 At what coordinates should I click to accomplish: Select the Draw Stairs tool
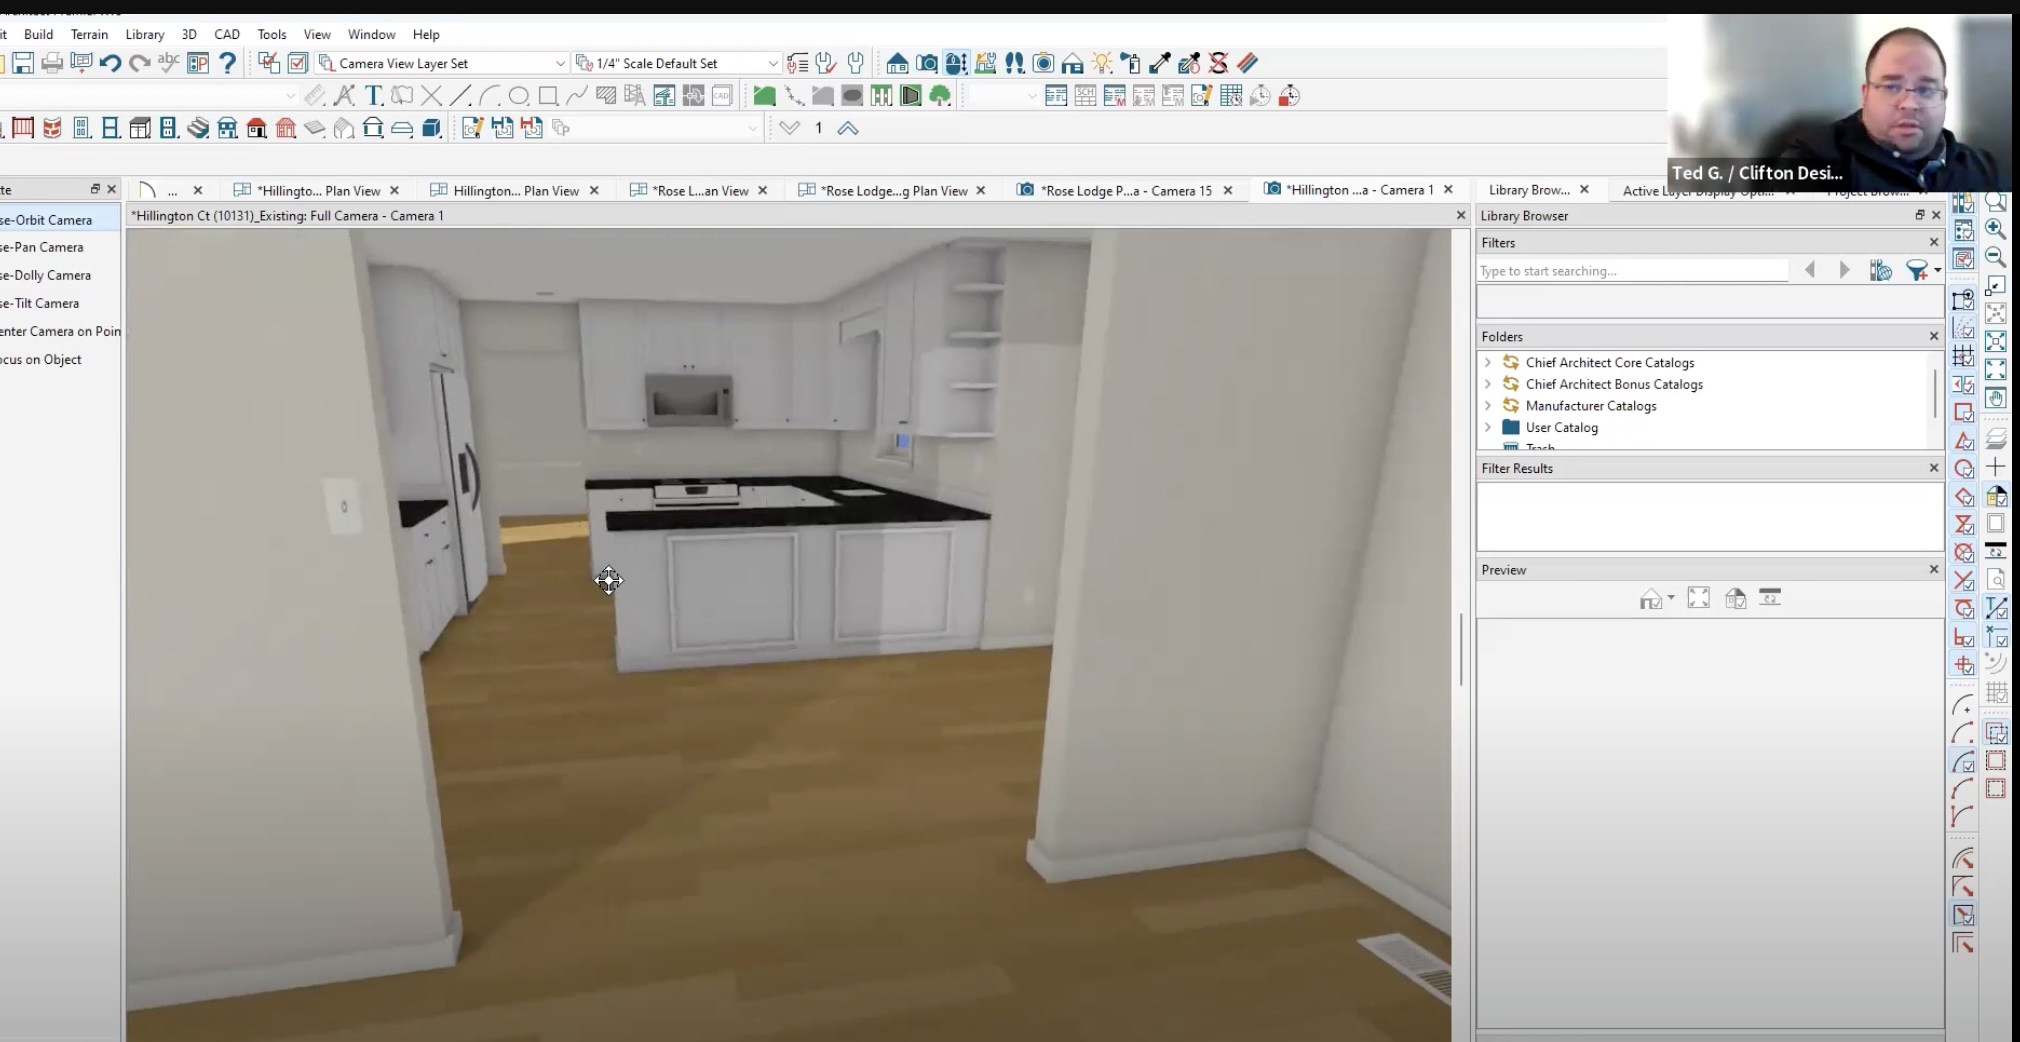[x=199, y=127]
